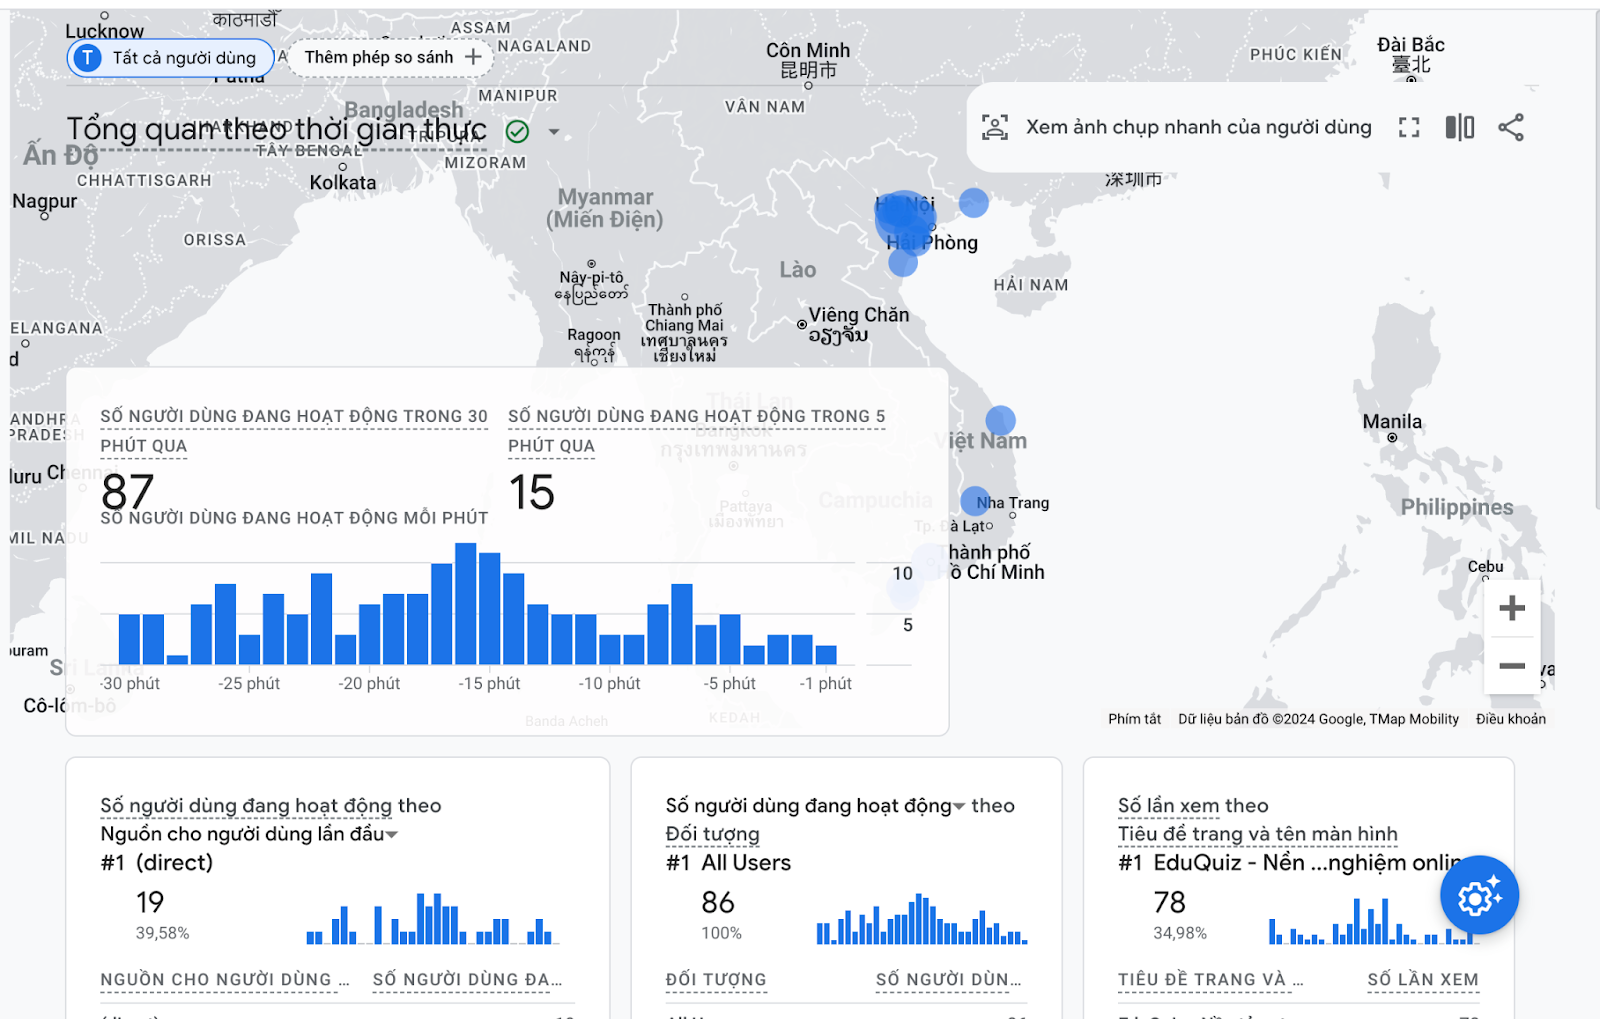Click 'SỐ NGƯỜI DÙNG ĐANG HOẠT ĐỘNG MỖI PHÚT' label

coord(294,518)
